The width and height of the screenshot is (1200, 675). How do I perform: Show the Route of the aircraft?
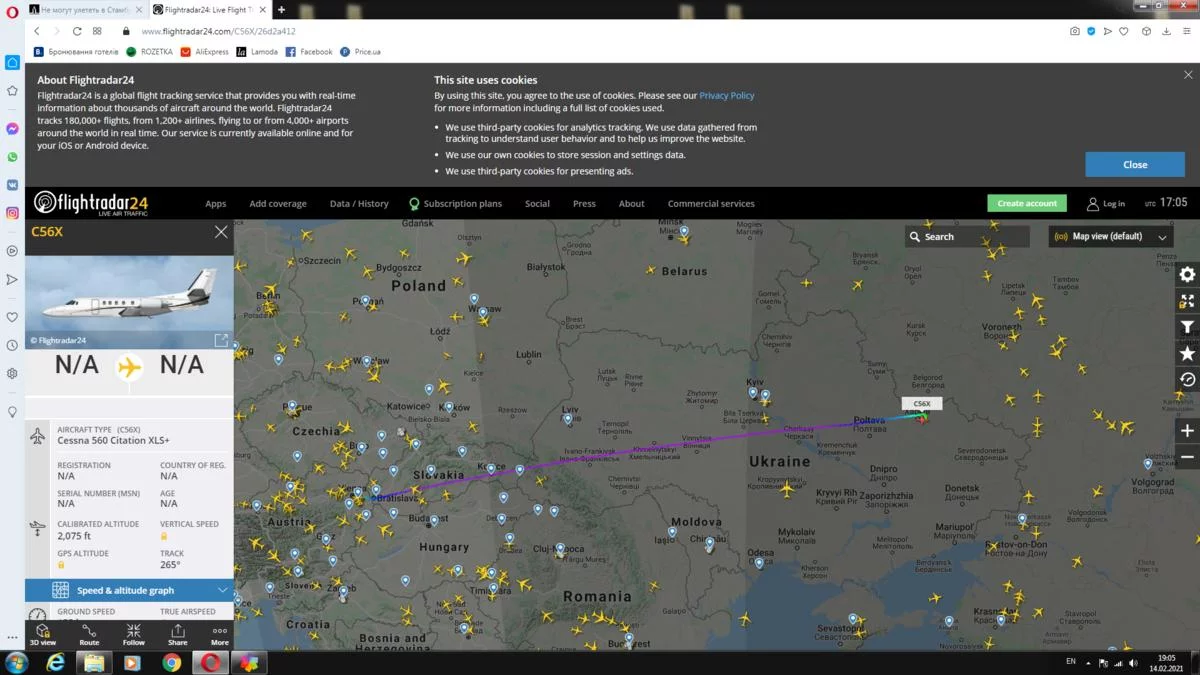(89, 635)
